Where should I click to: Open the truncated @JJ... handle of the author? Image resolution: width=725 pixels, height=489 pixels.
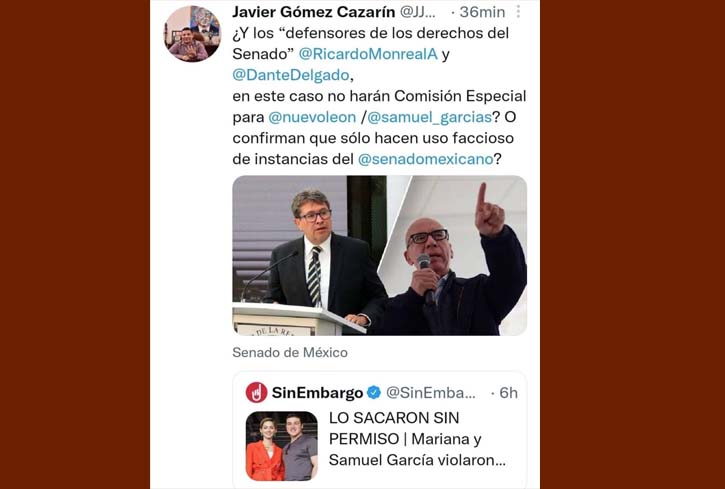coord(418,12)
